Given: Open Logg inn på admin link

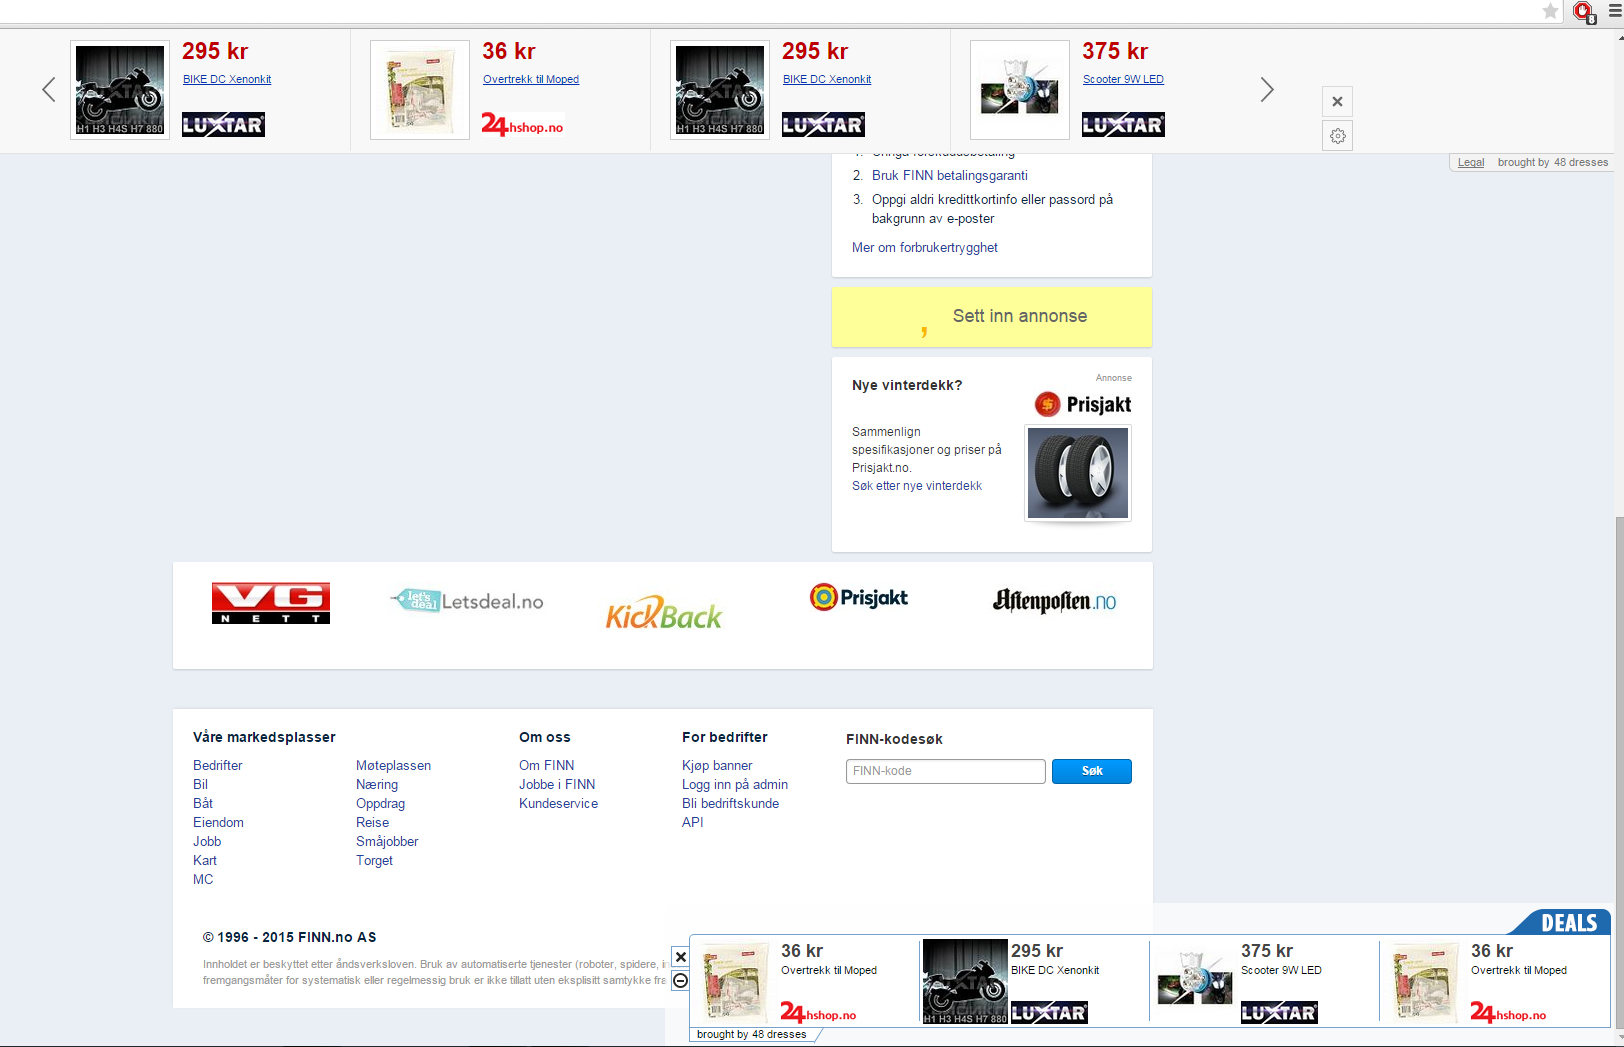Looking at the screenshot, I should click(735, 784).
